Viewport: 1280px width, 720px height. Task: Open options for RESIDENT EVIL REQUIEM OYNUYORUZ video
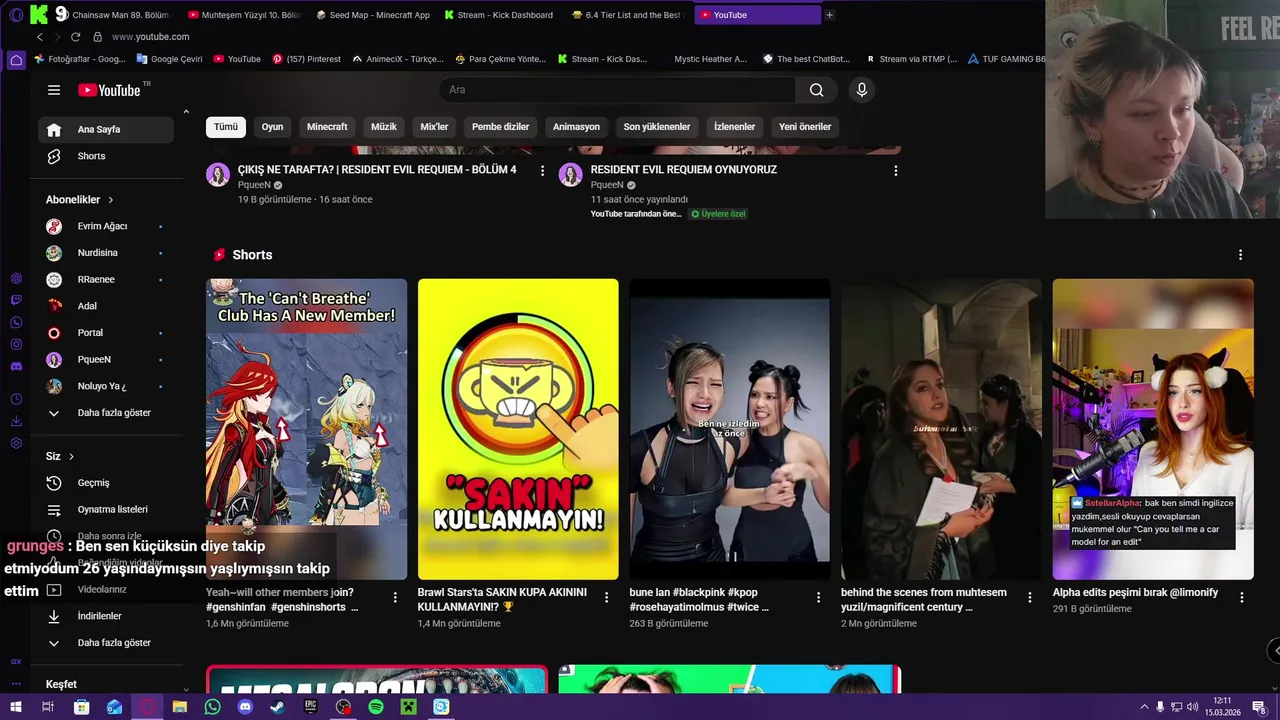pos(895,171)
